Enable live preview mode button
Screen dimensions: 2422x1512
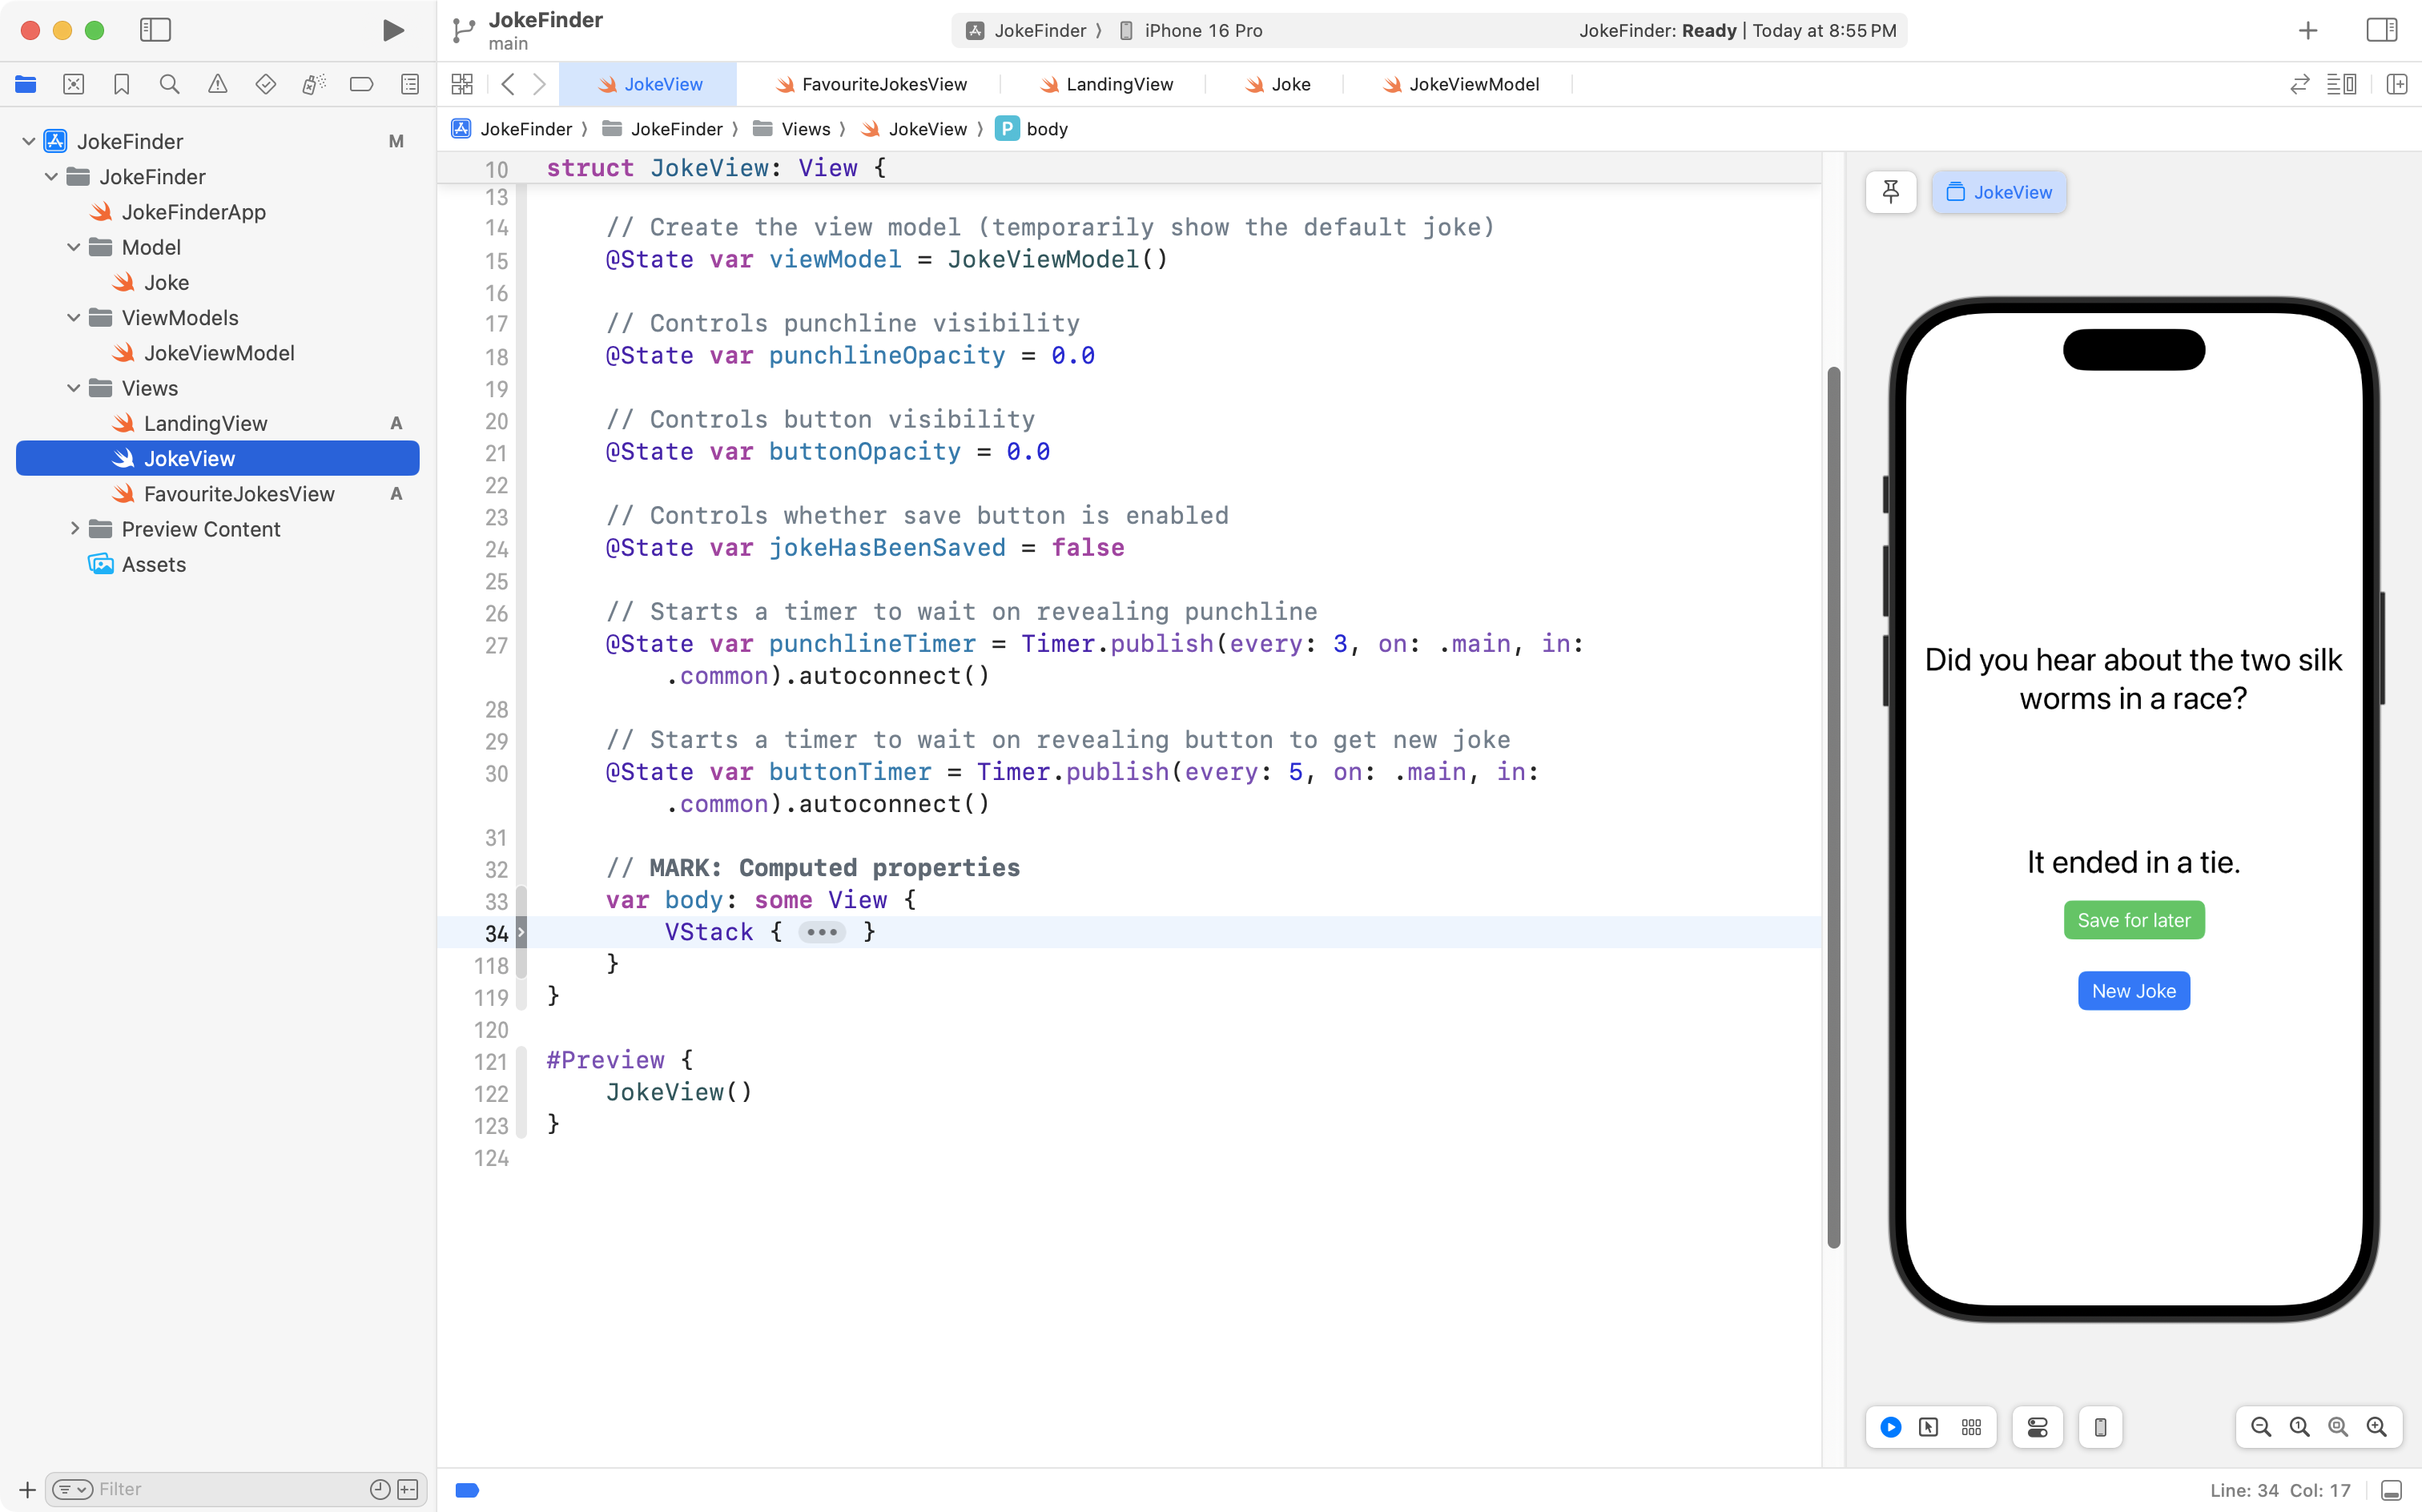click(x=1890, y=1427)
